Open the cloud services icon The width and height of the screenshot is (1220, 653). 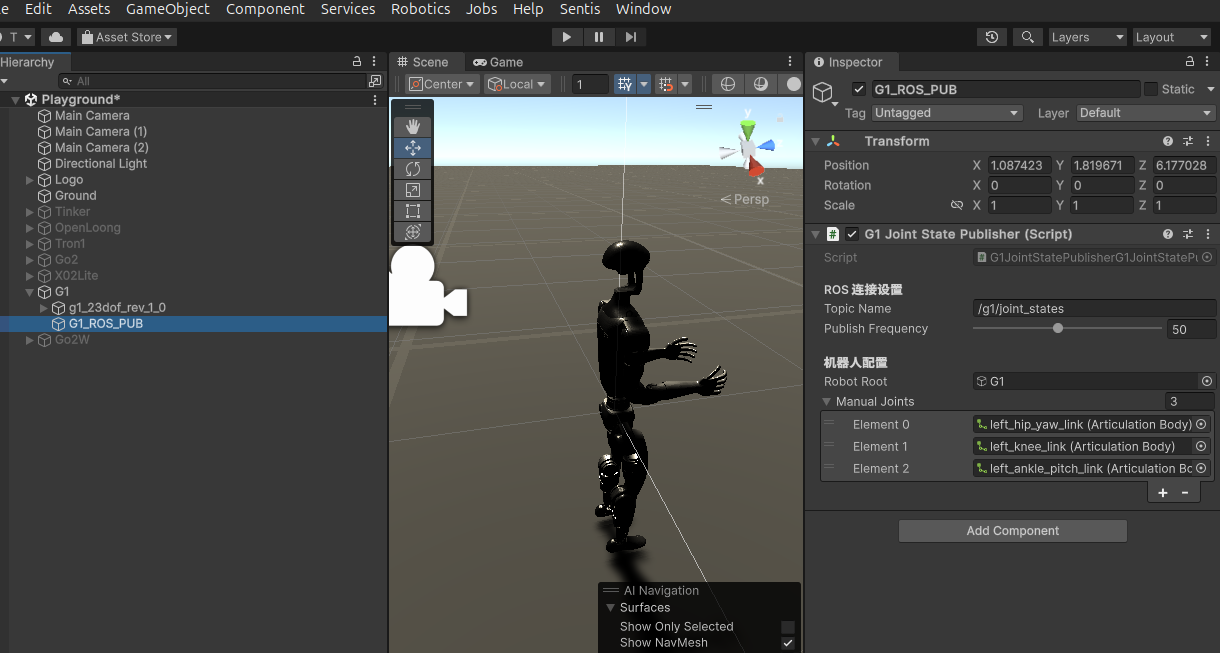point(56,37)
